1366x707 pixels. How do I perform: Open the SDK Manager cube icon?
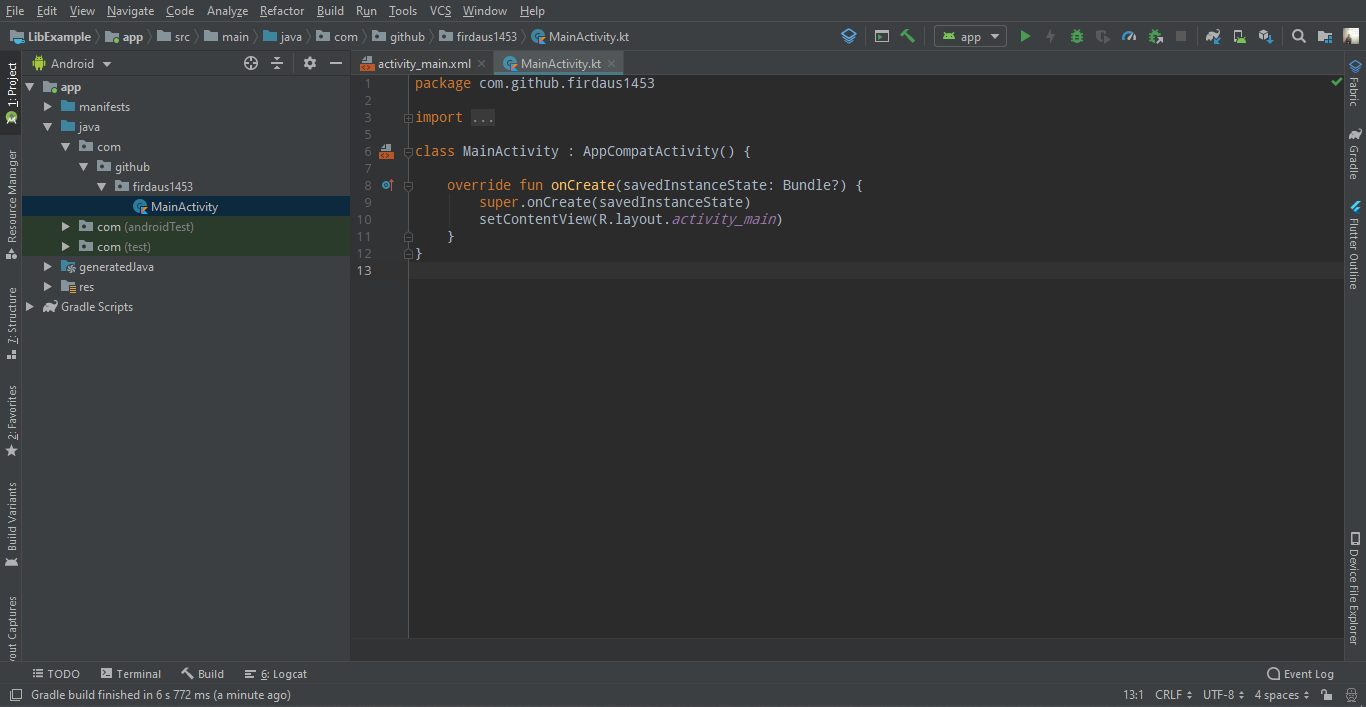(x=1265, y=36)
